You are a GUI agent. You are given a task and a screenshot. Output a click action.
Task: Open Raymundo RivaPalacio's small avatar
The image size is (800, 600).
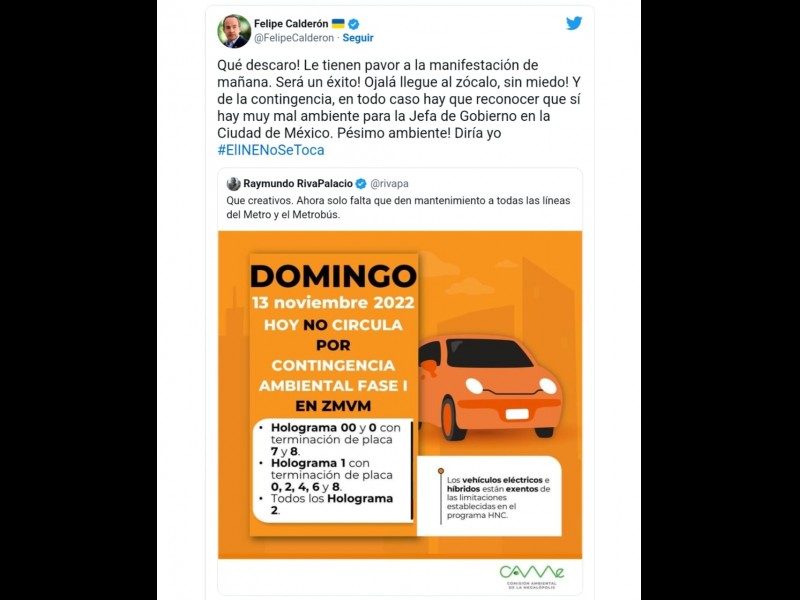pyautogui.click(x=234, y=184)
